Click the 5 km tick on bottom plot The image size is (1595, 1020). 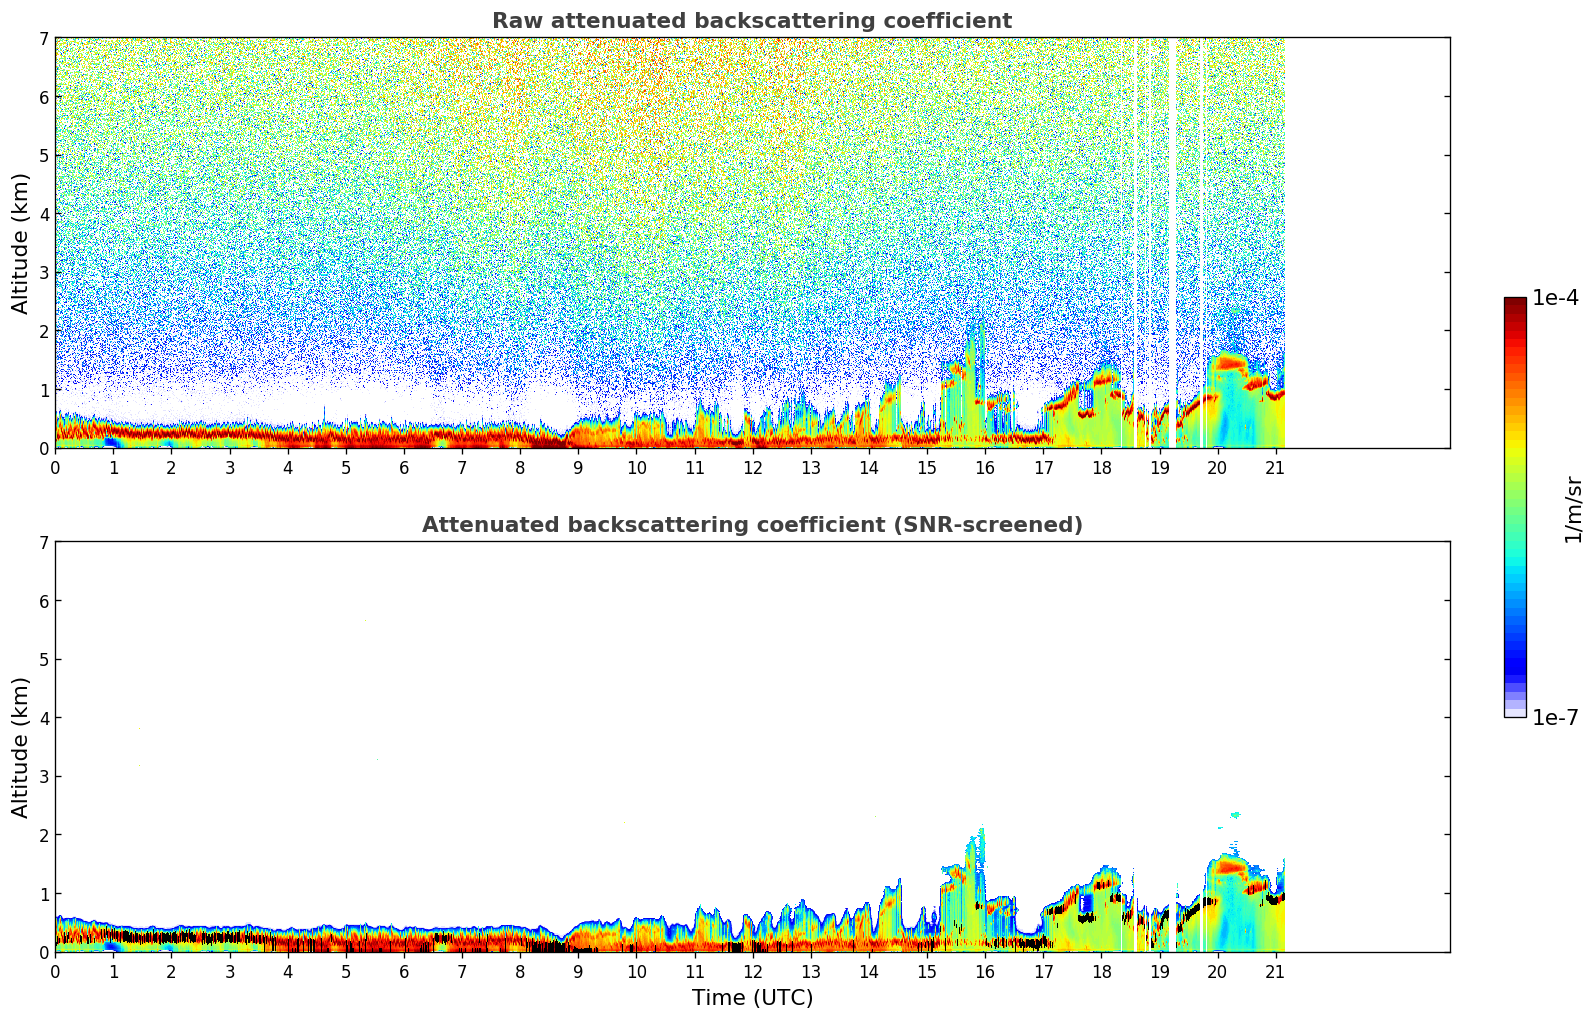click(x=43, y=659)
